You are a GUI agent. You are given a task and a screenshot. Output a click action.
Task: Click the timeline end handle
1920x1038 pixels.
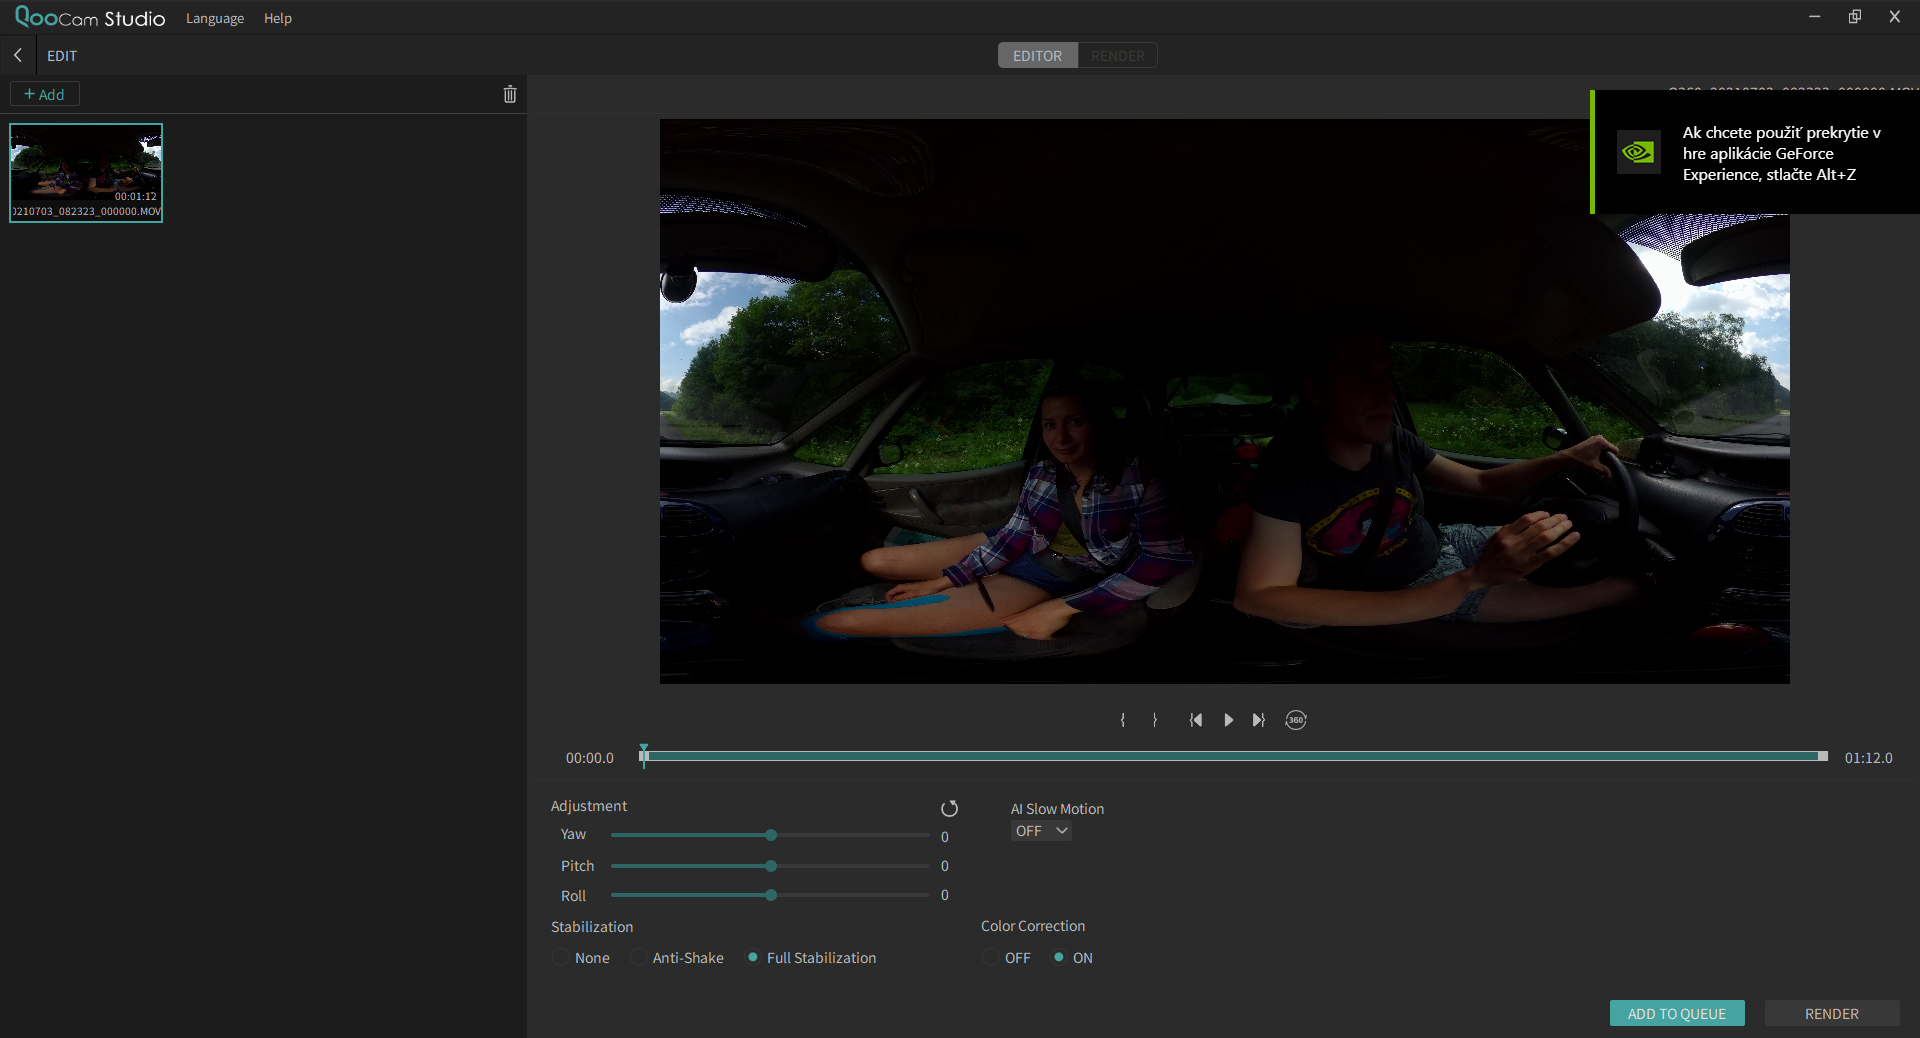[x=1823, y=756]
